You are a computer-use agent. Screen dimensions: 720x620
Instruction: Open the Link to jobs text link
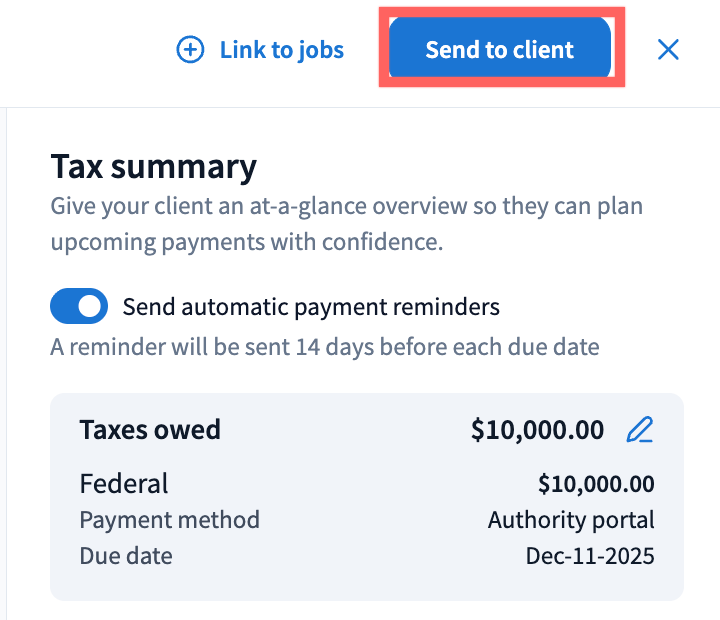281,50
